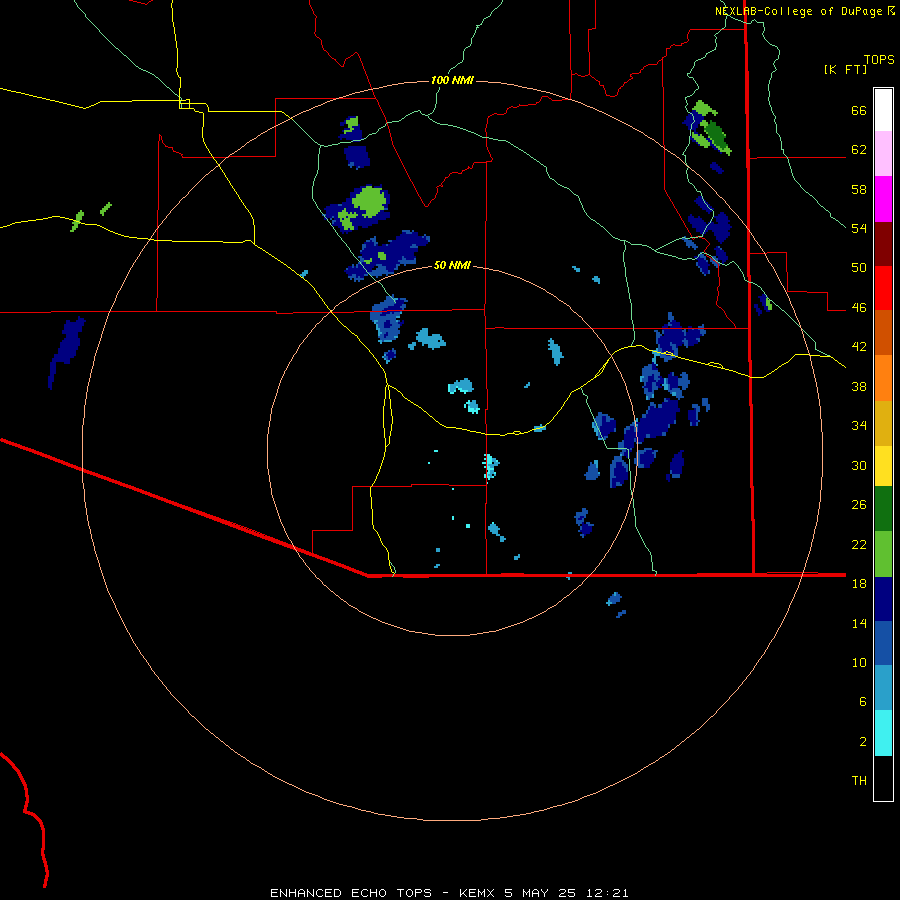
Task: Click the magenta swatch between 54 and 58
Action: (x=883, y=199)
